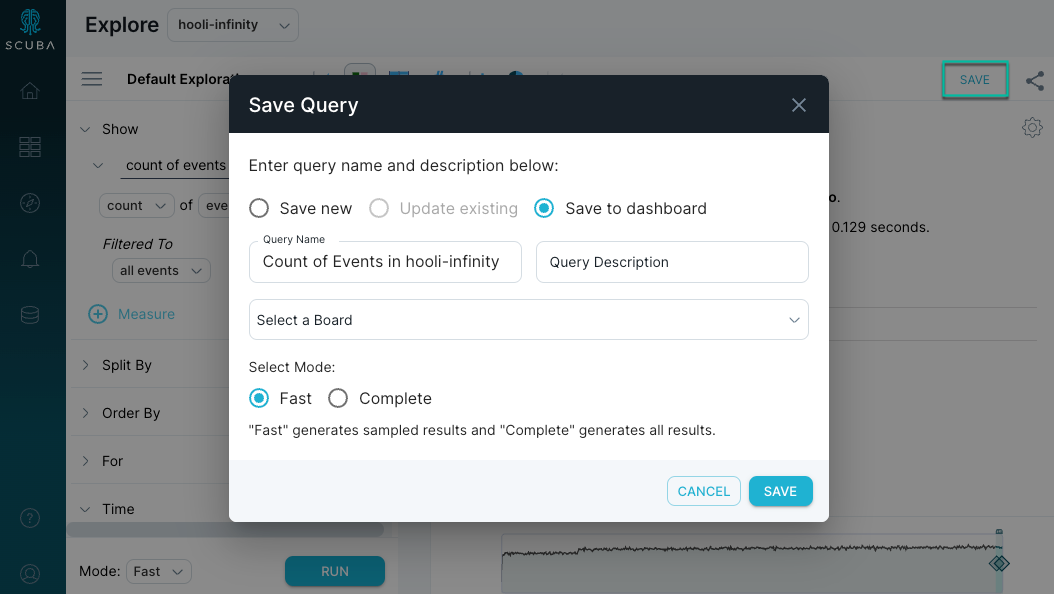
Task: Open the Home page from the sidebar
Action: click(29, 90)
